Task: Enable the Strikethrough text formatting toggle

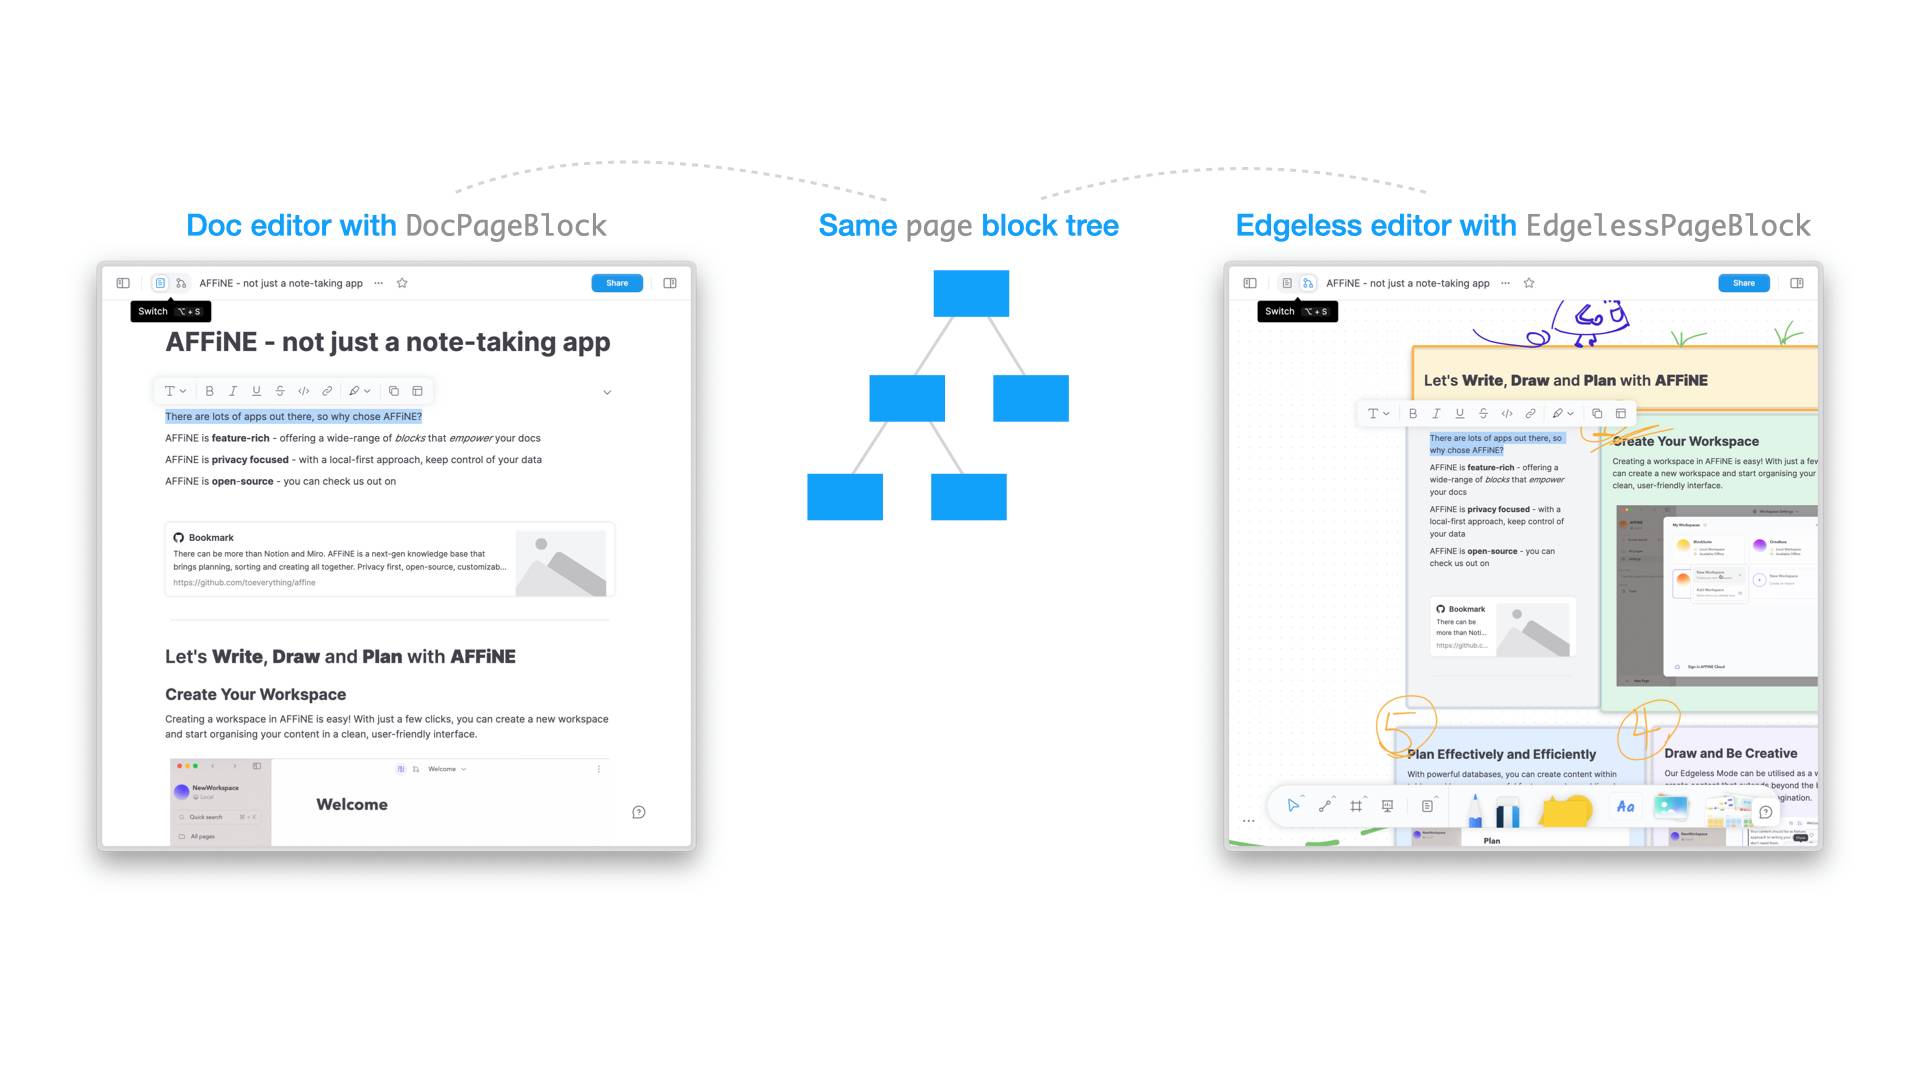Action: pyautogui.click(x=281, y=390)
